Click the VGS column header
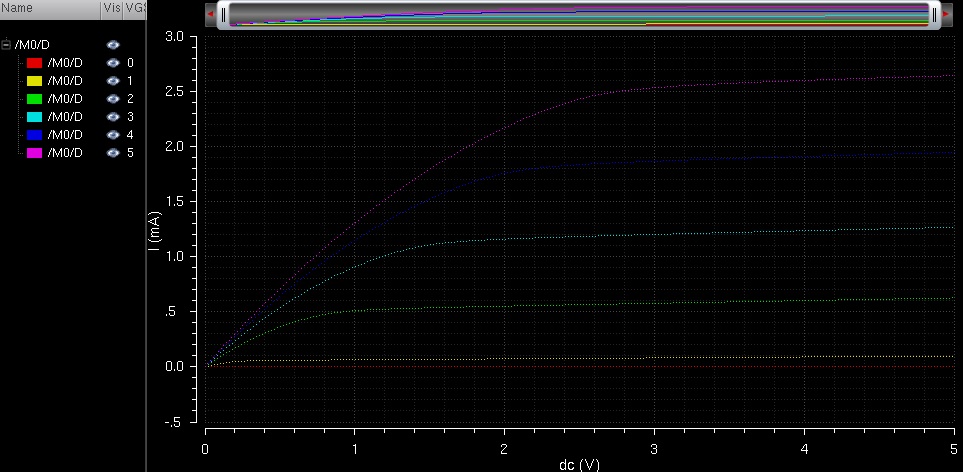This screenshot has width=963, height=472. (134, 8)
